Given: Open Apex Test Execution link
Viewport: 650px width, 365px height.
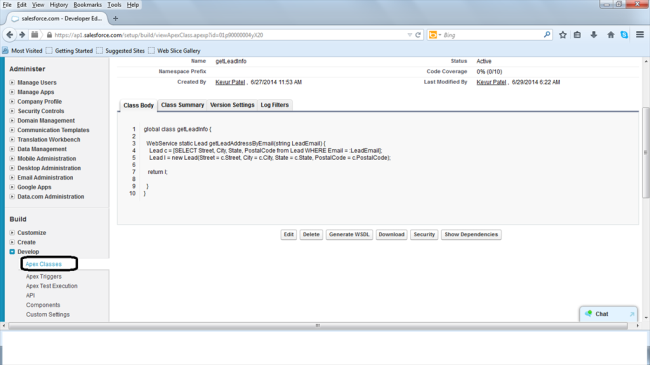Looking at the screenshot, I should (x=51, y=286).
